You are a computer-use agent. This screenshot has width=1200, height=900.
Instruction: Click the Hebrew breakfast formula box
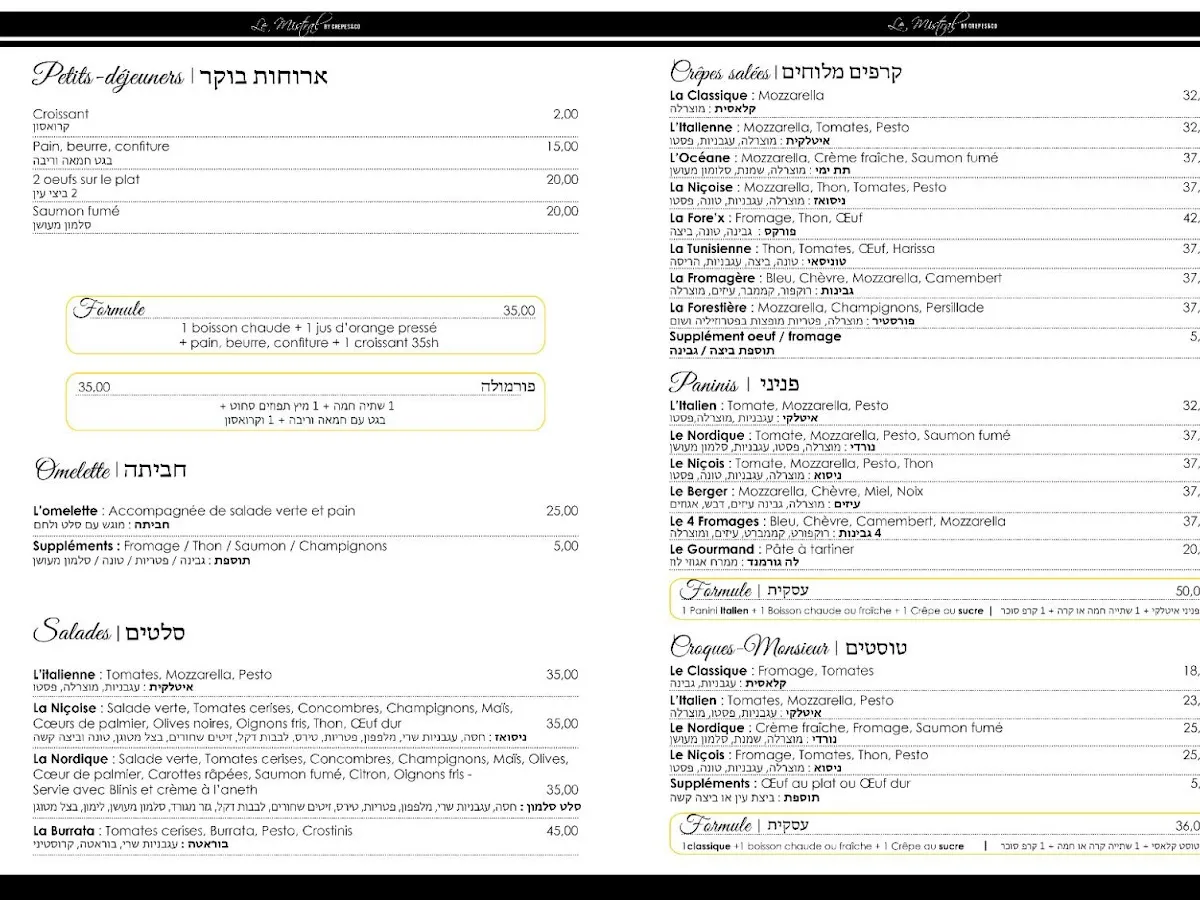(x=305, y=401)
